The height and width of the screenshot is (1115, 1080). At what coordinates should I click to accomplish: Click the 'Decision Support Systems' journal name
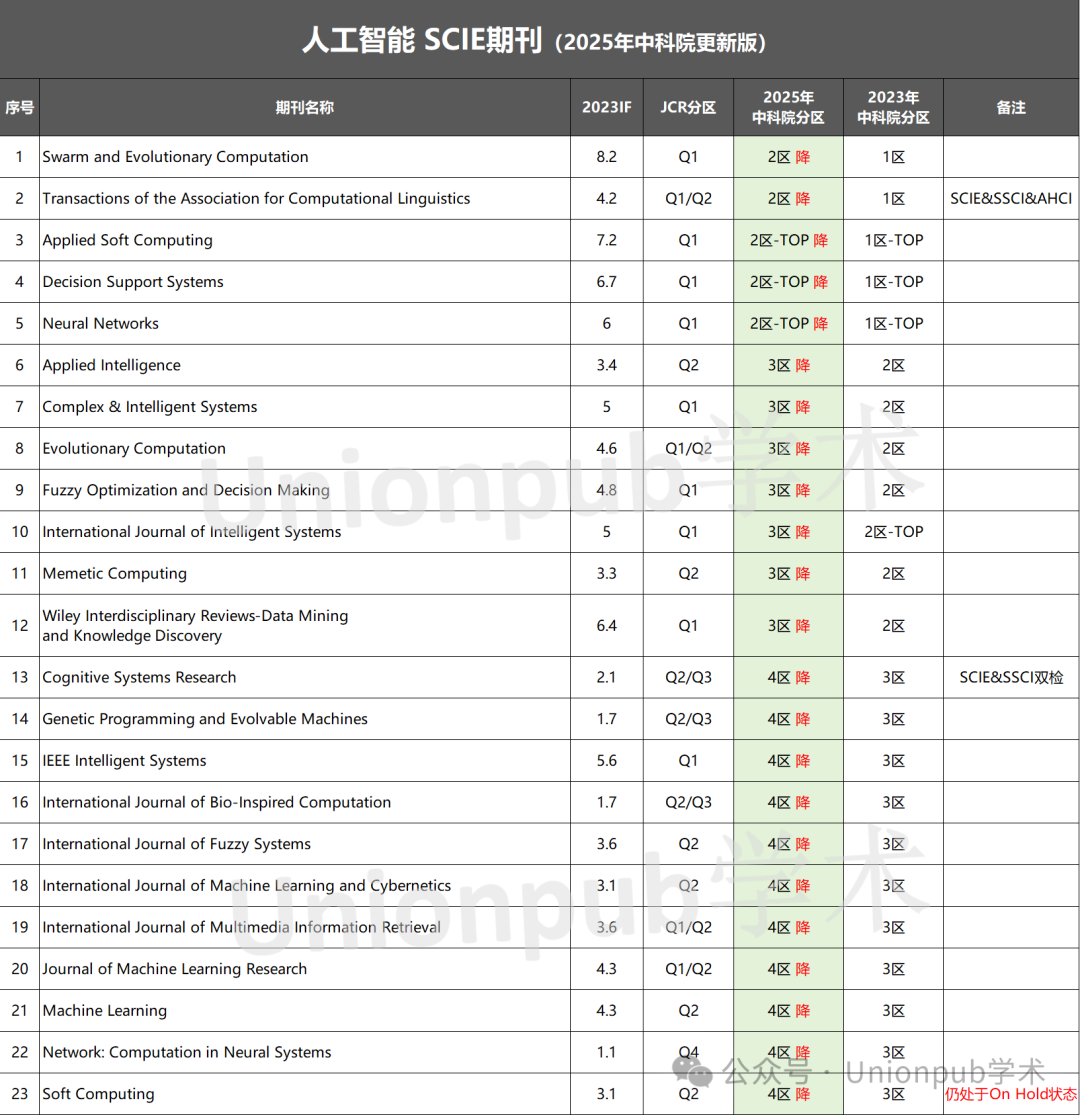(133, 282)
